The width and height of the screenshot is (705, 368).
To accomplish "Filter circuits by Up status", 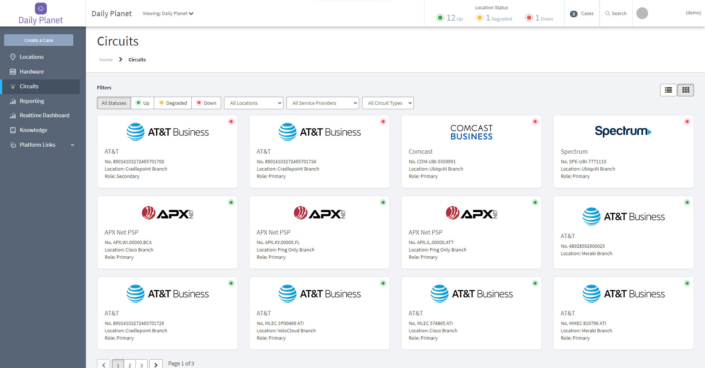I will point(143,103).
